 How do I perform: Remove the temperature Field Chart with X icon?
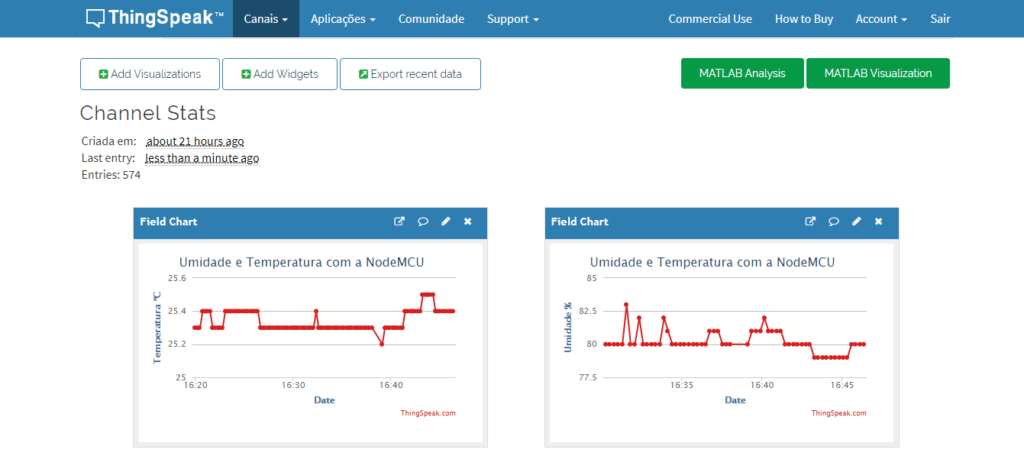(x=468, y=221)
